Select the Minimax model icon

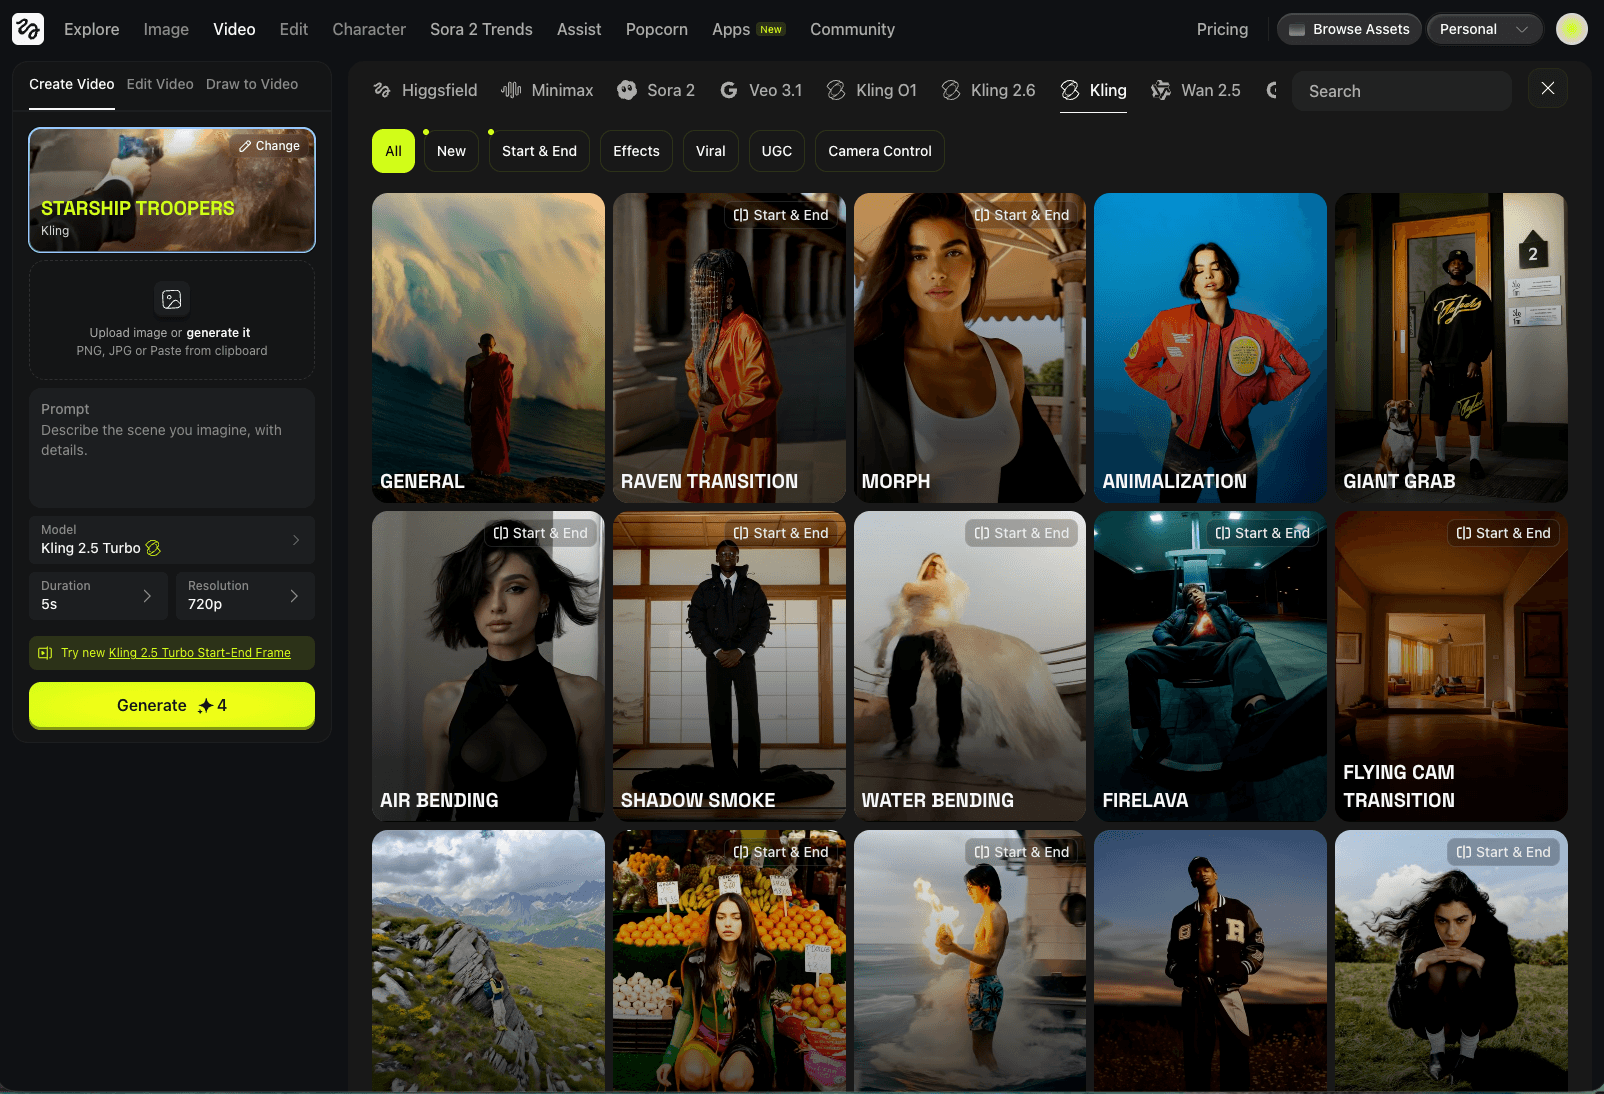tap(511, 90)
